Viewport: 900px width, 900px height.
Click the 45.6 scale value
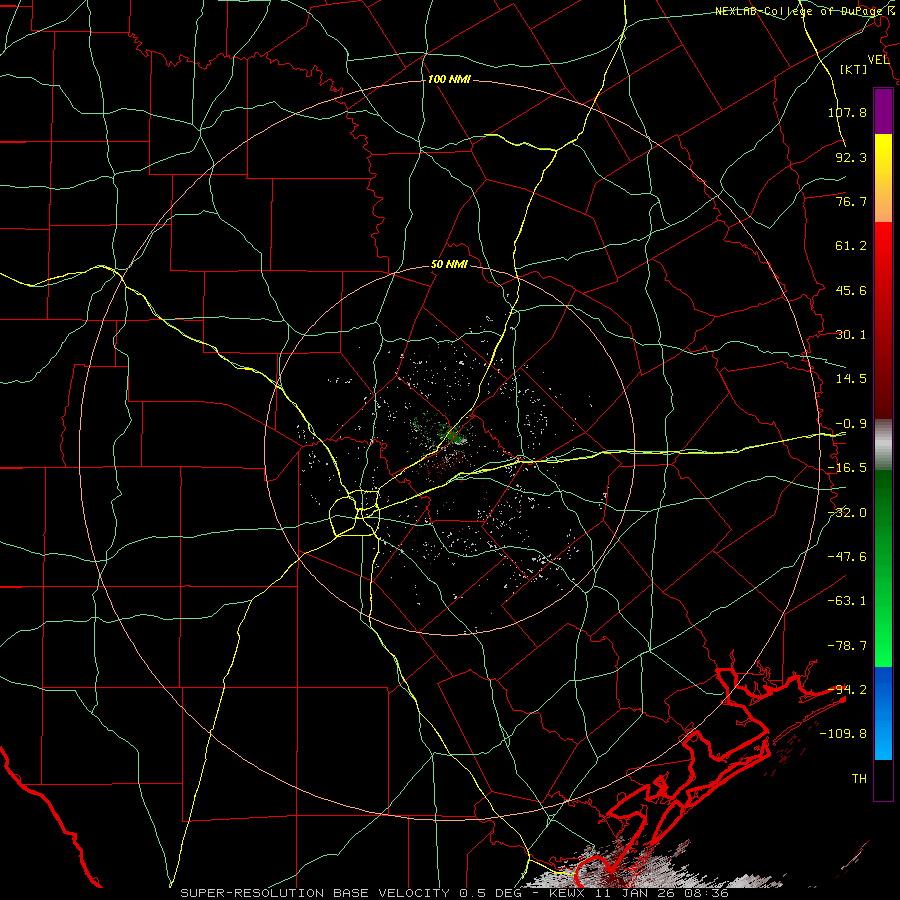click(851, 290)
